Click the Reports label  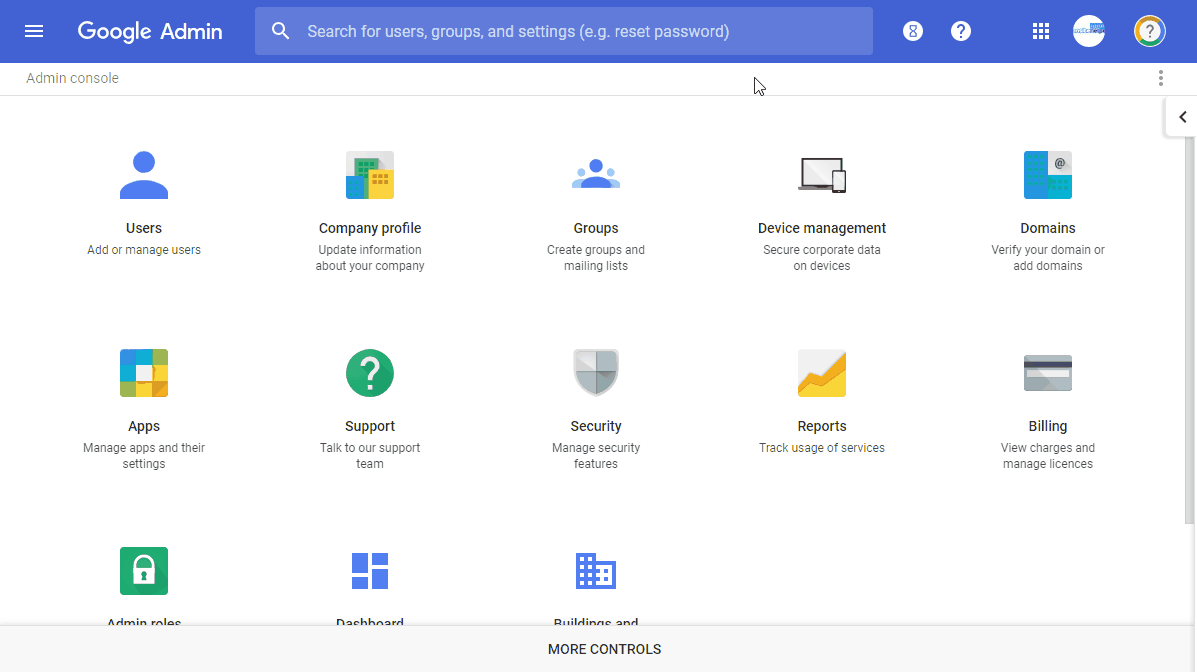(x=821, y=426)
